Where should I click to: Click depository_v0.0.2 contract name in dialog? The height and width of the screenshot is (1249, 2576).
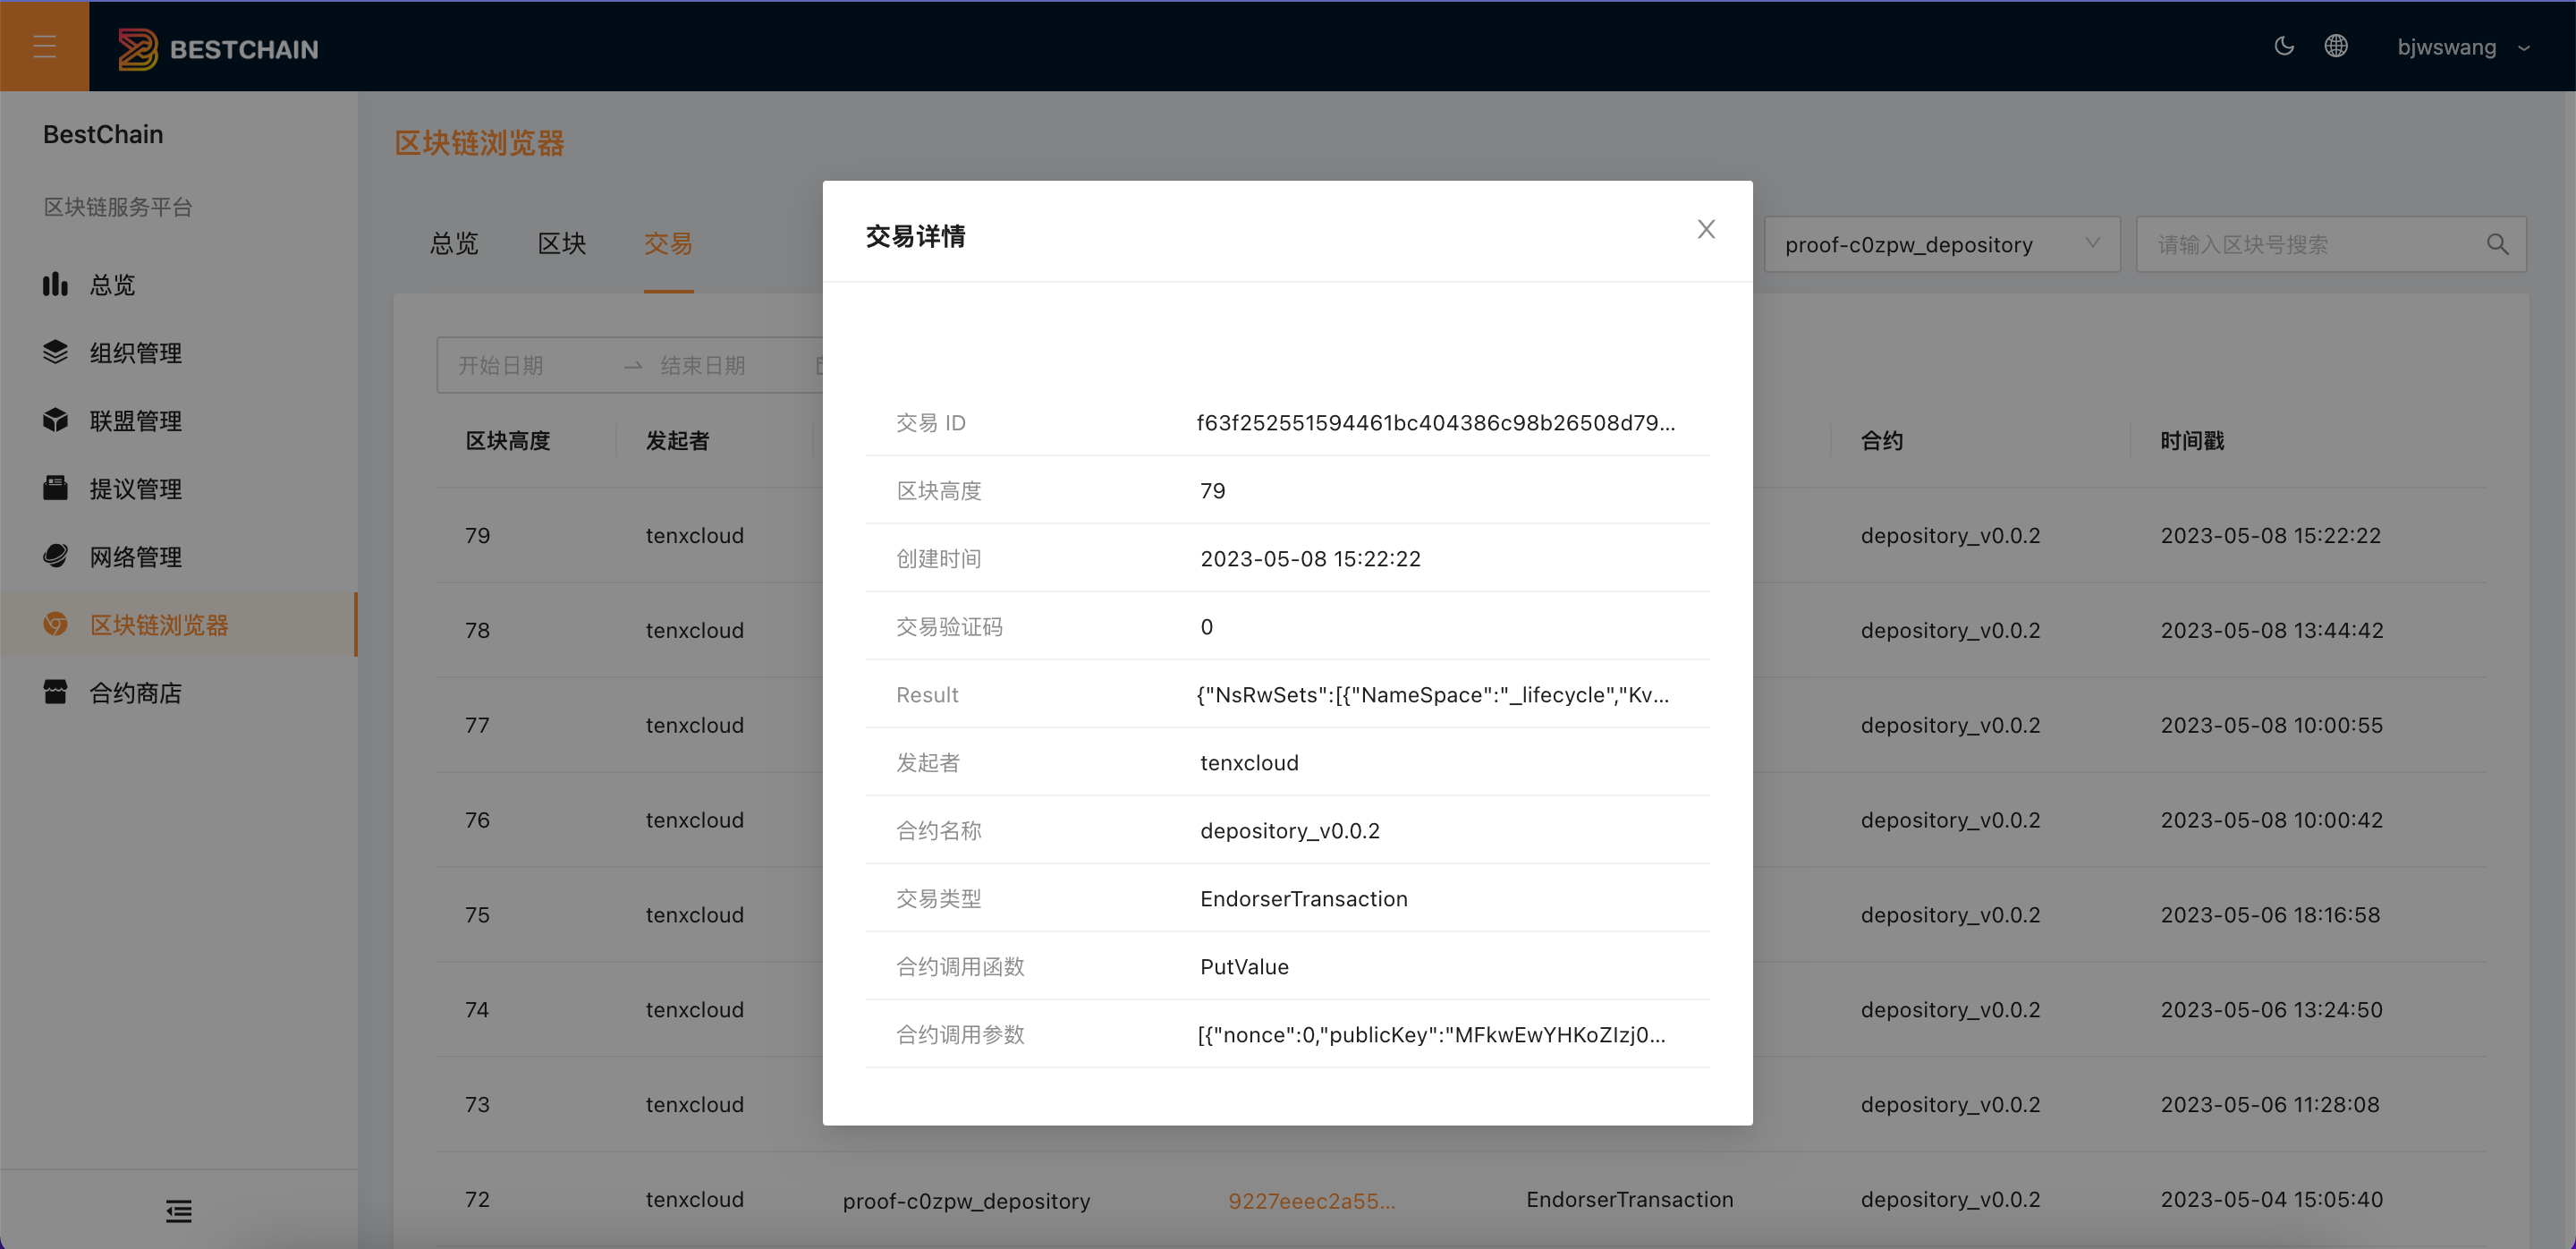pyautogui.click(x=1289, y=831)
